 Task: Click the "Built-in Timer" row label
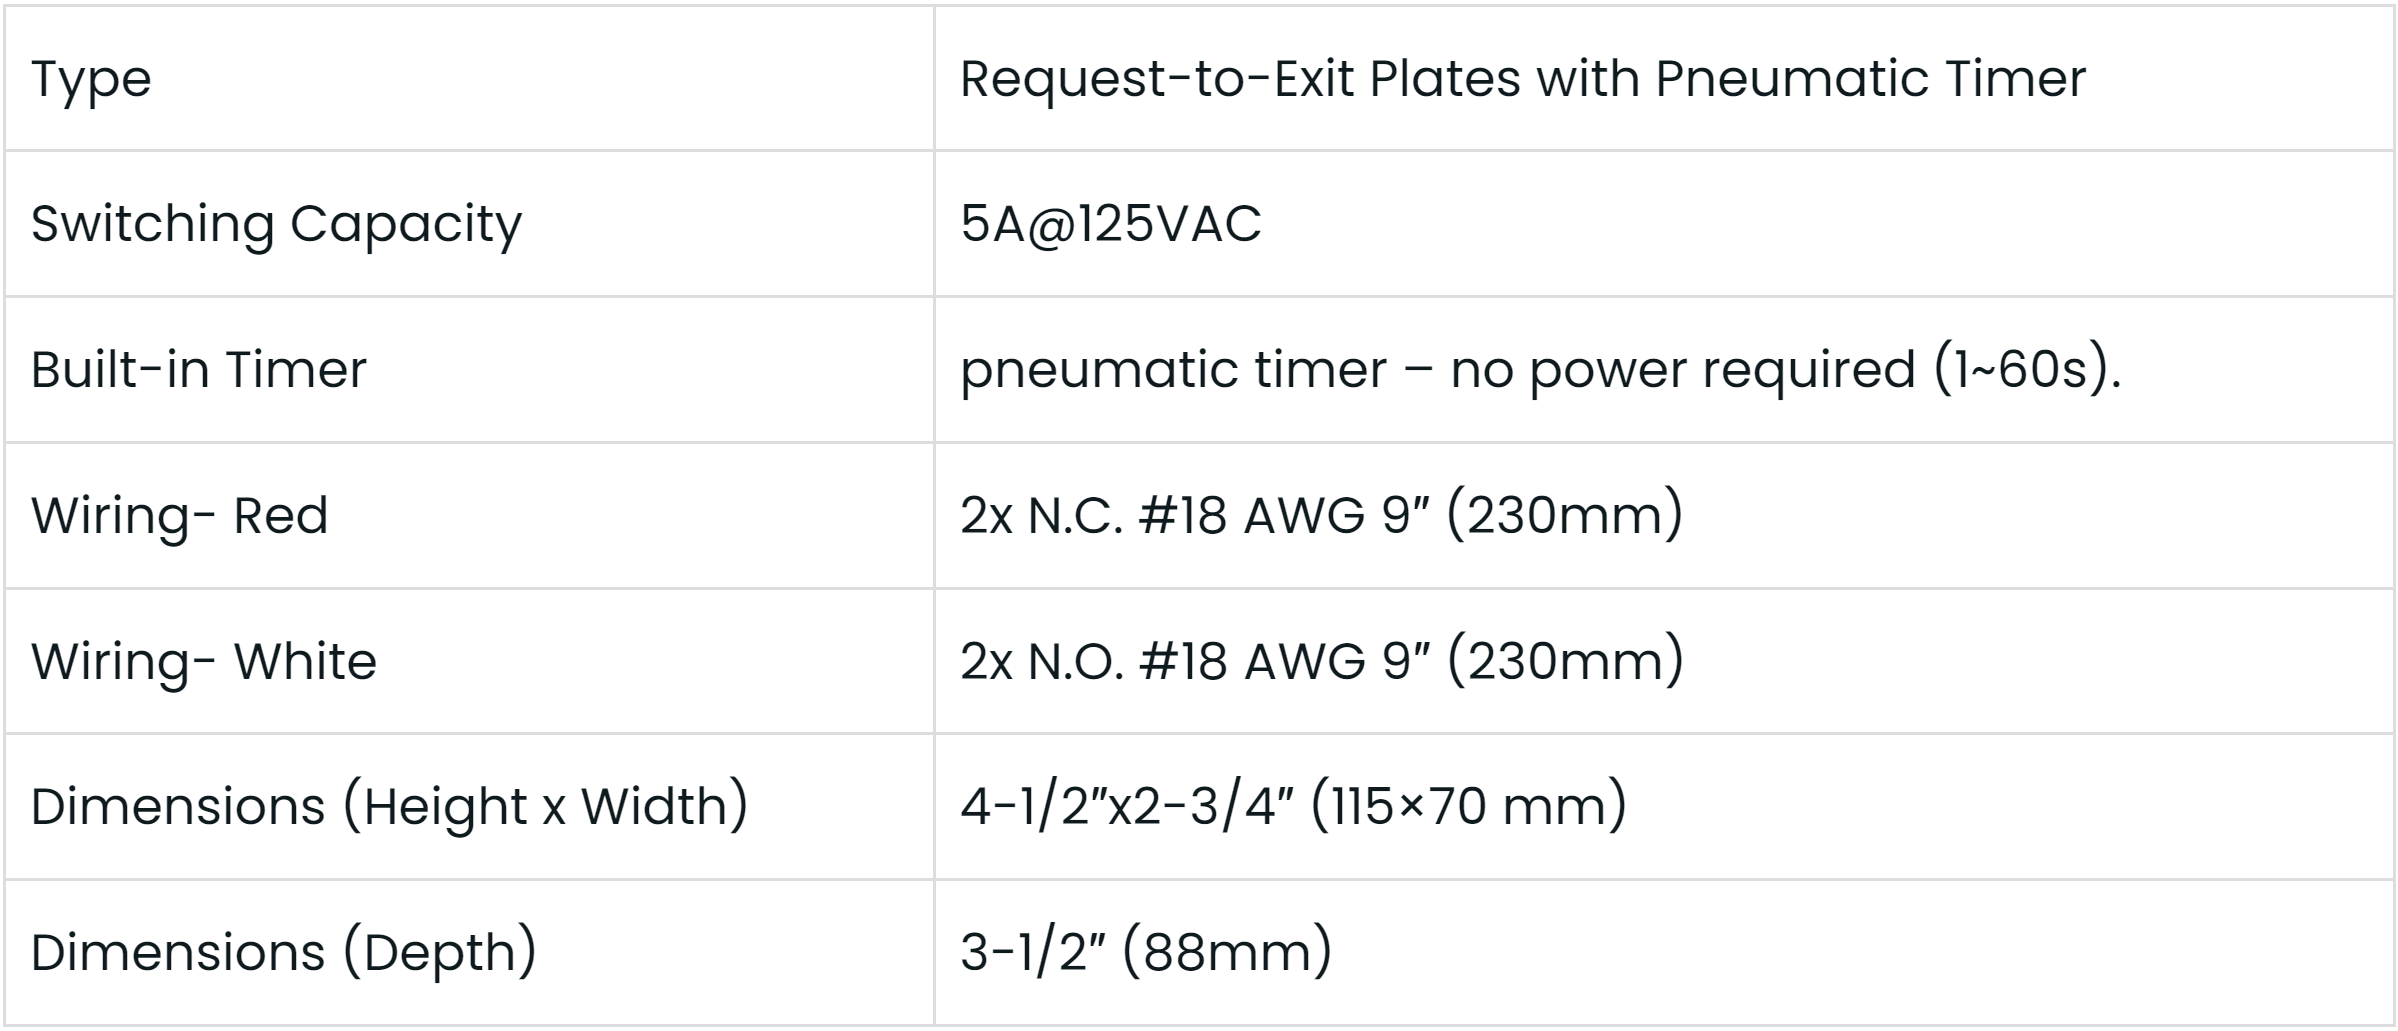click(x=198, y=370)
